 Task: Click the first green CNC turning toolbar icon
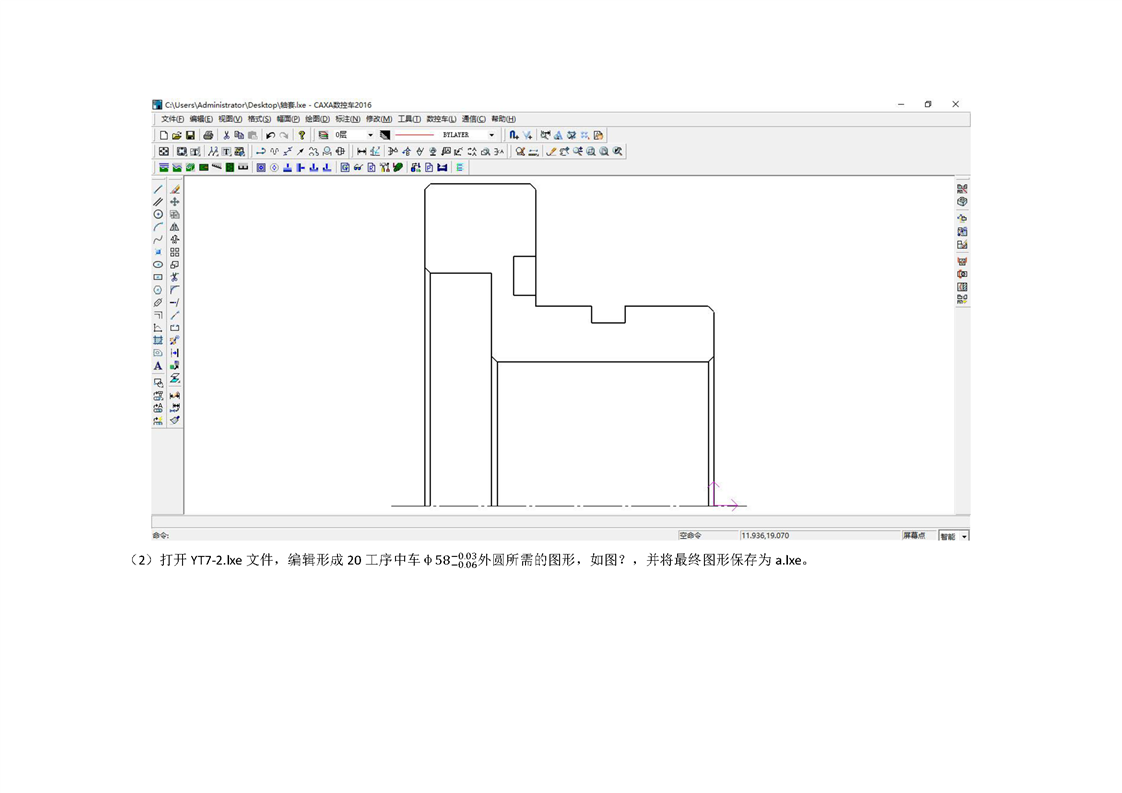tap(164, 167)
